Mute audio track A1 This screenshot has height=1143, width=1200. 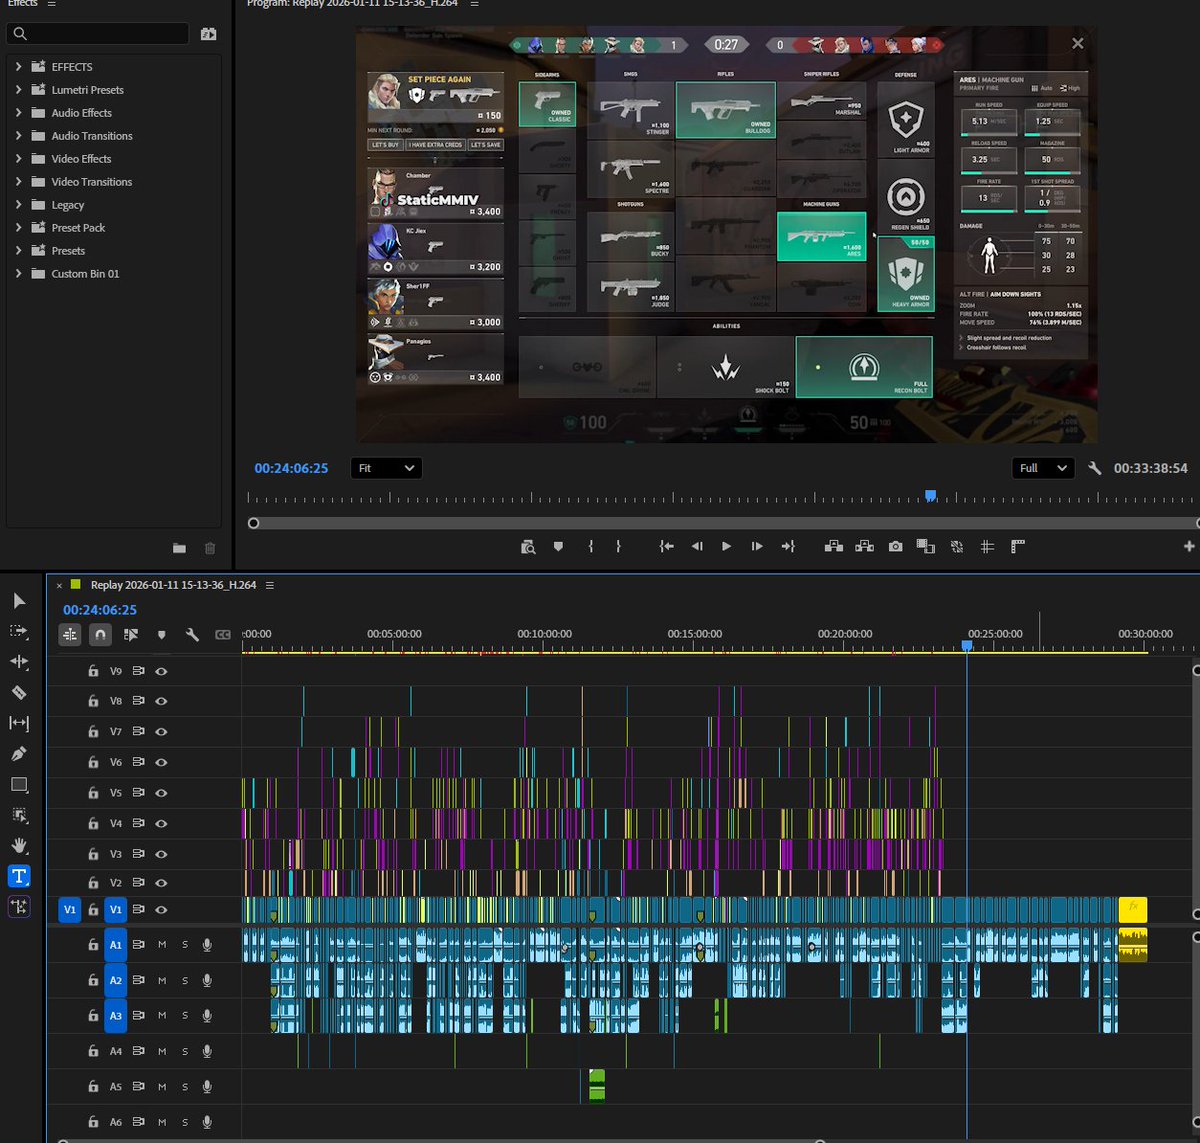pyautogui.click(x=162, y=945)
